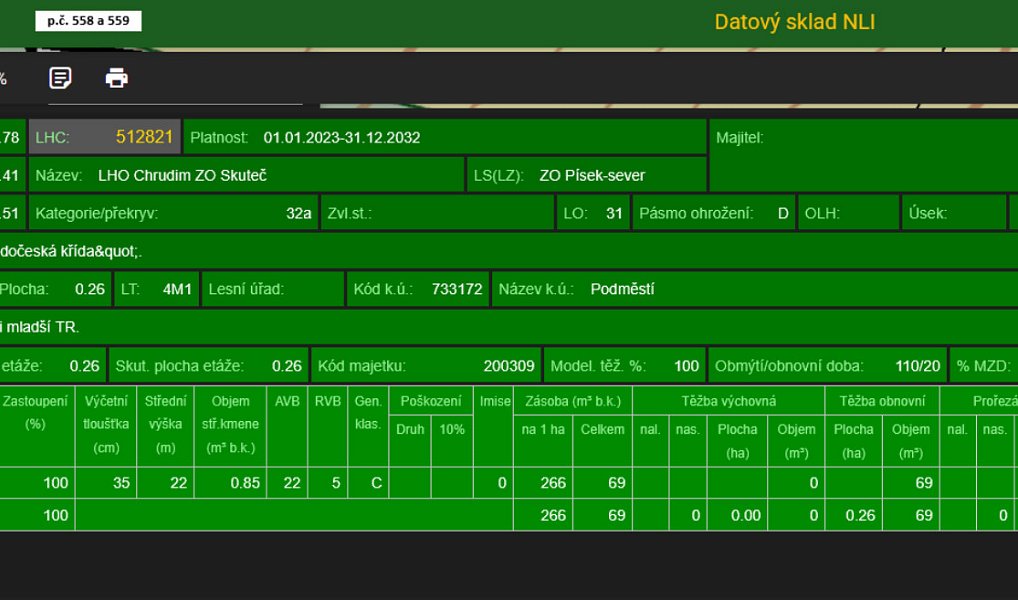
Task: Click the 'Datový sklad NLI' title
Action: pyautogui.click(x=795, y=22)
